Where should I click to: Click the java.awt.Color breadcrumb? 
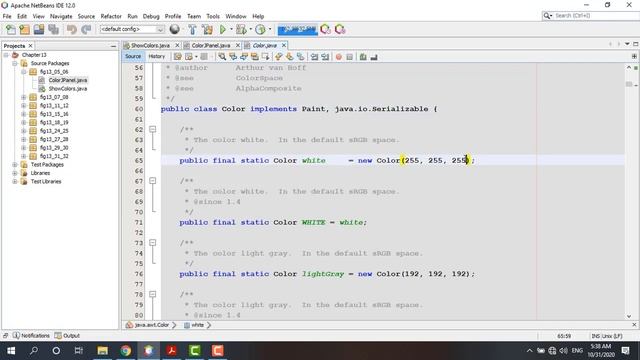(x=151, y=325)
